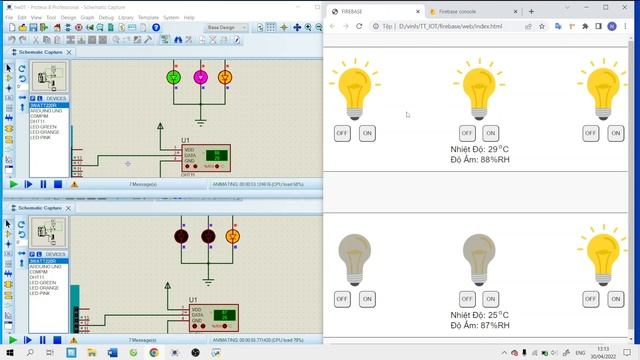Click the overview thumbnail in upper Proteus window

pos(49,77)
